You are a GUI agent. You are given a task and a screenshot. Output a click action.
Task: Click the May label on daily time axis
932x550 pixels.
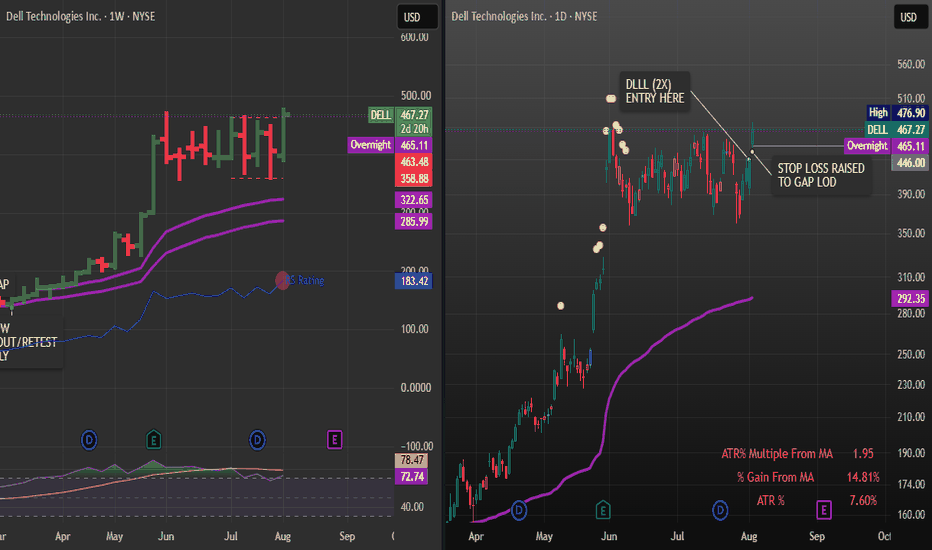coord(544,536)
